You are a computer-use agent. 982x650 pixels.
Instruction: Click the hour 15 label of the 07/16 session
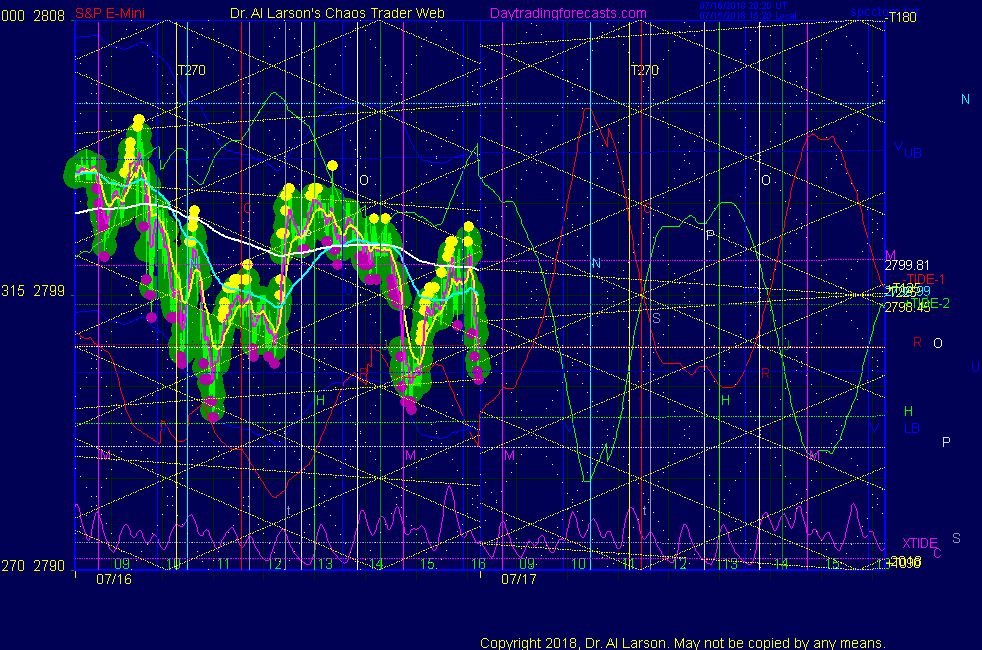427,564
